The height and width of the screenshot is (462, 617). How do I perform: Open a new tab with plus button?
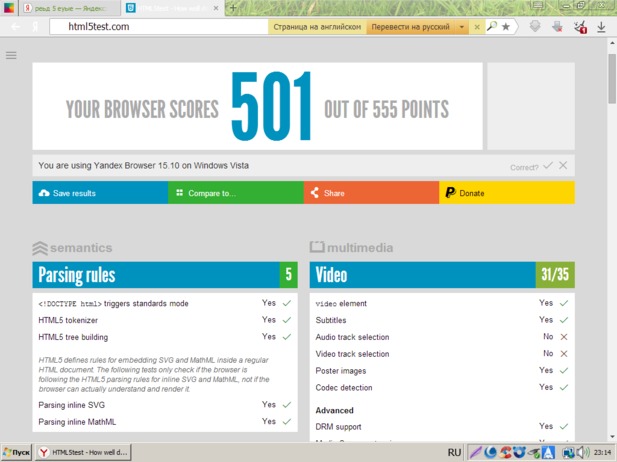pyautogui.click(x=233, y=8)
